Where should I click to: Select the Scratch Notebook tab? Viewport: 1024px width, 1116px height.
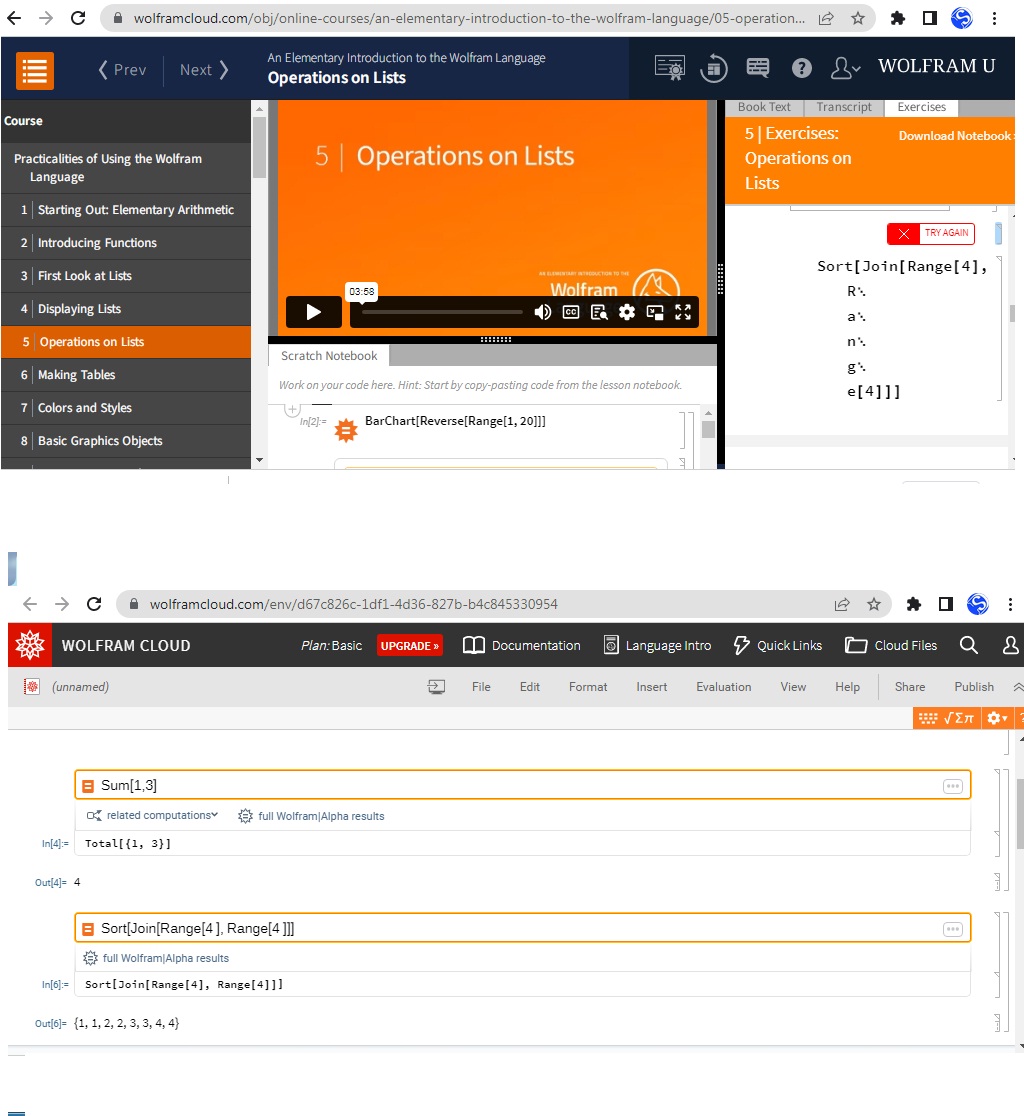click(x=329, y=356)
